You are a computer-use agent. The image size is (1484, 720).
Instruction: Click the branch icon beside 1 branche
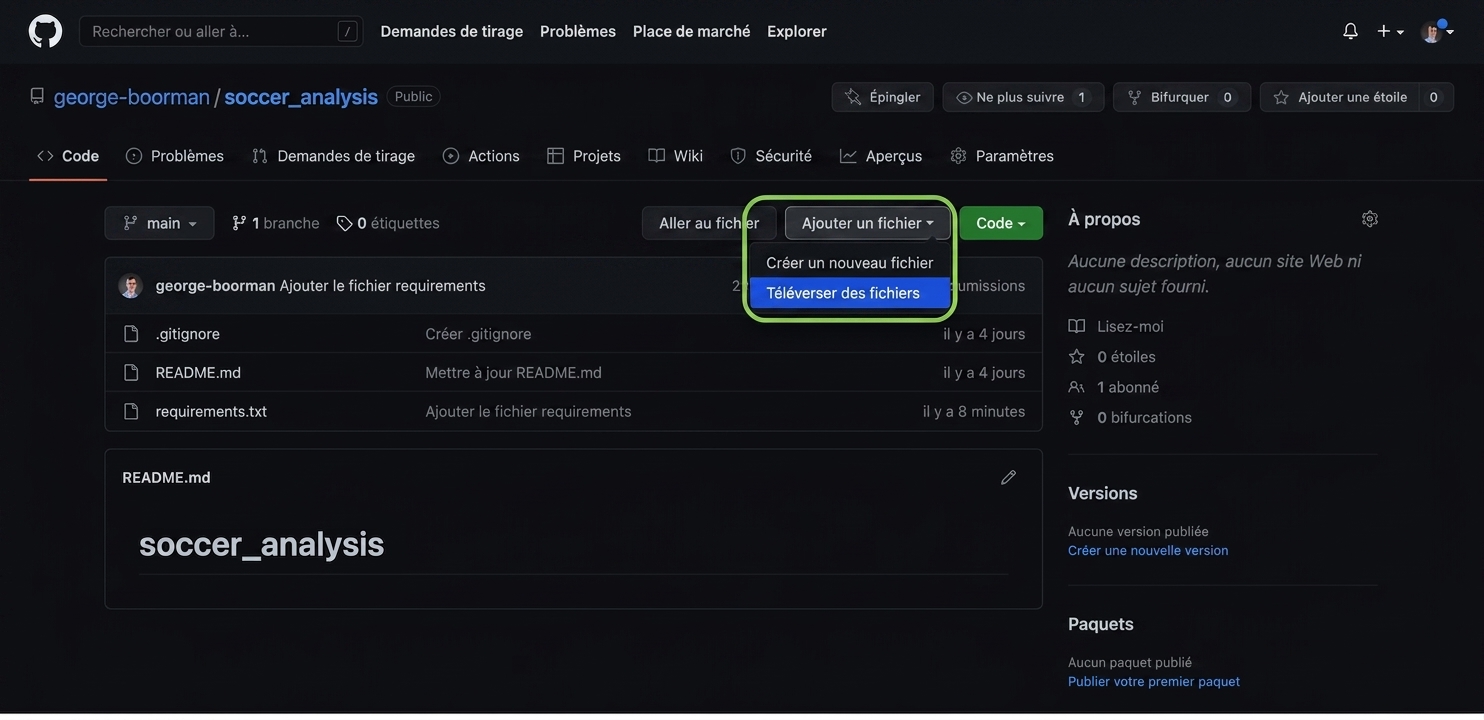[239, 223]
